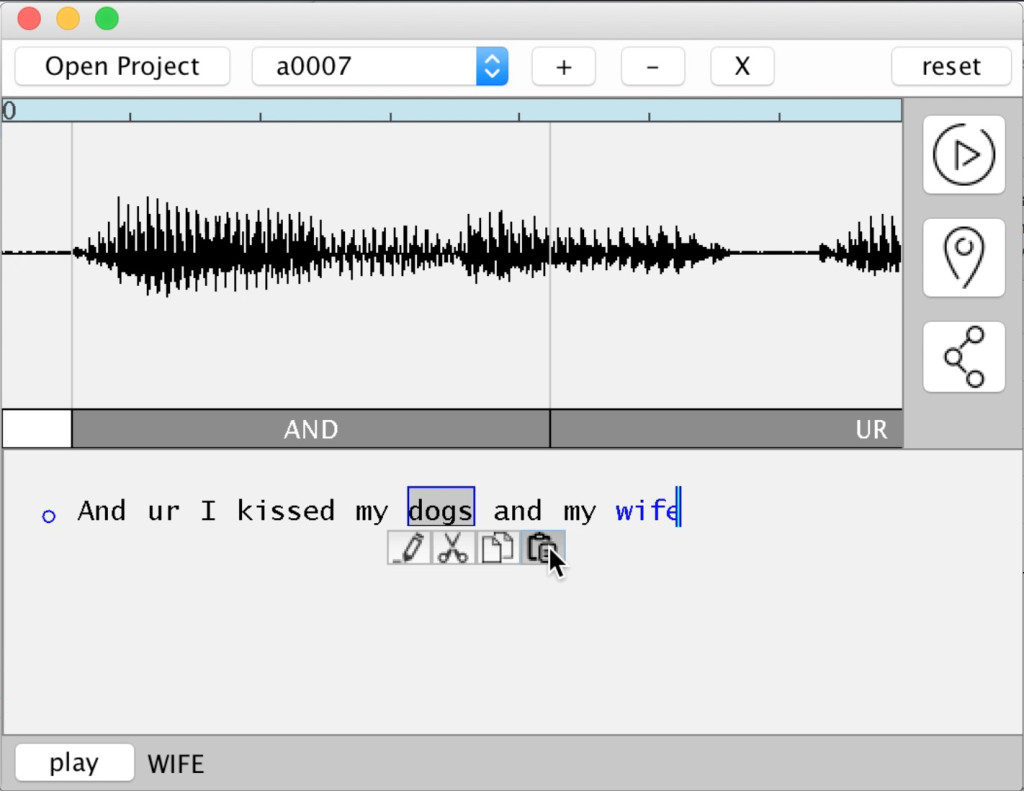The width and height of the screenshot is (1024, 791).
Task: Select the blue circle marker beside the transcript
Action: click(x=48, y=515)
